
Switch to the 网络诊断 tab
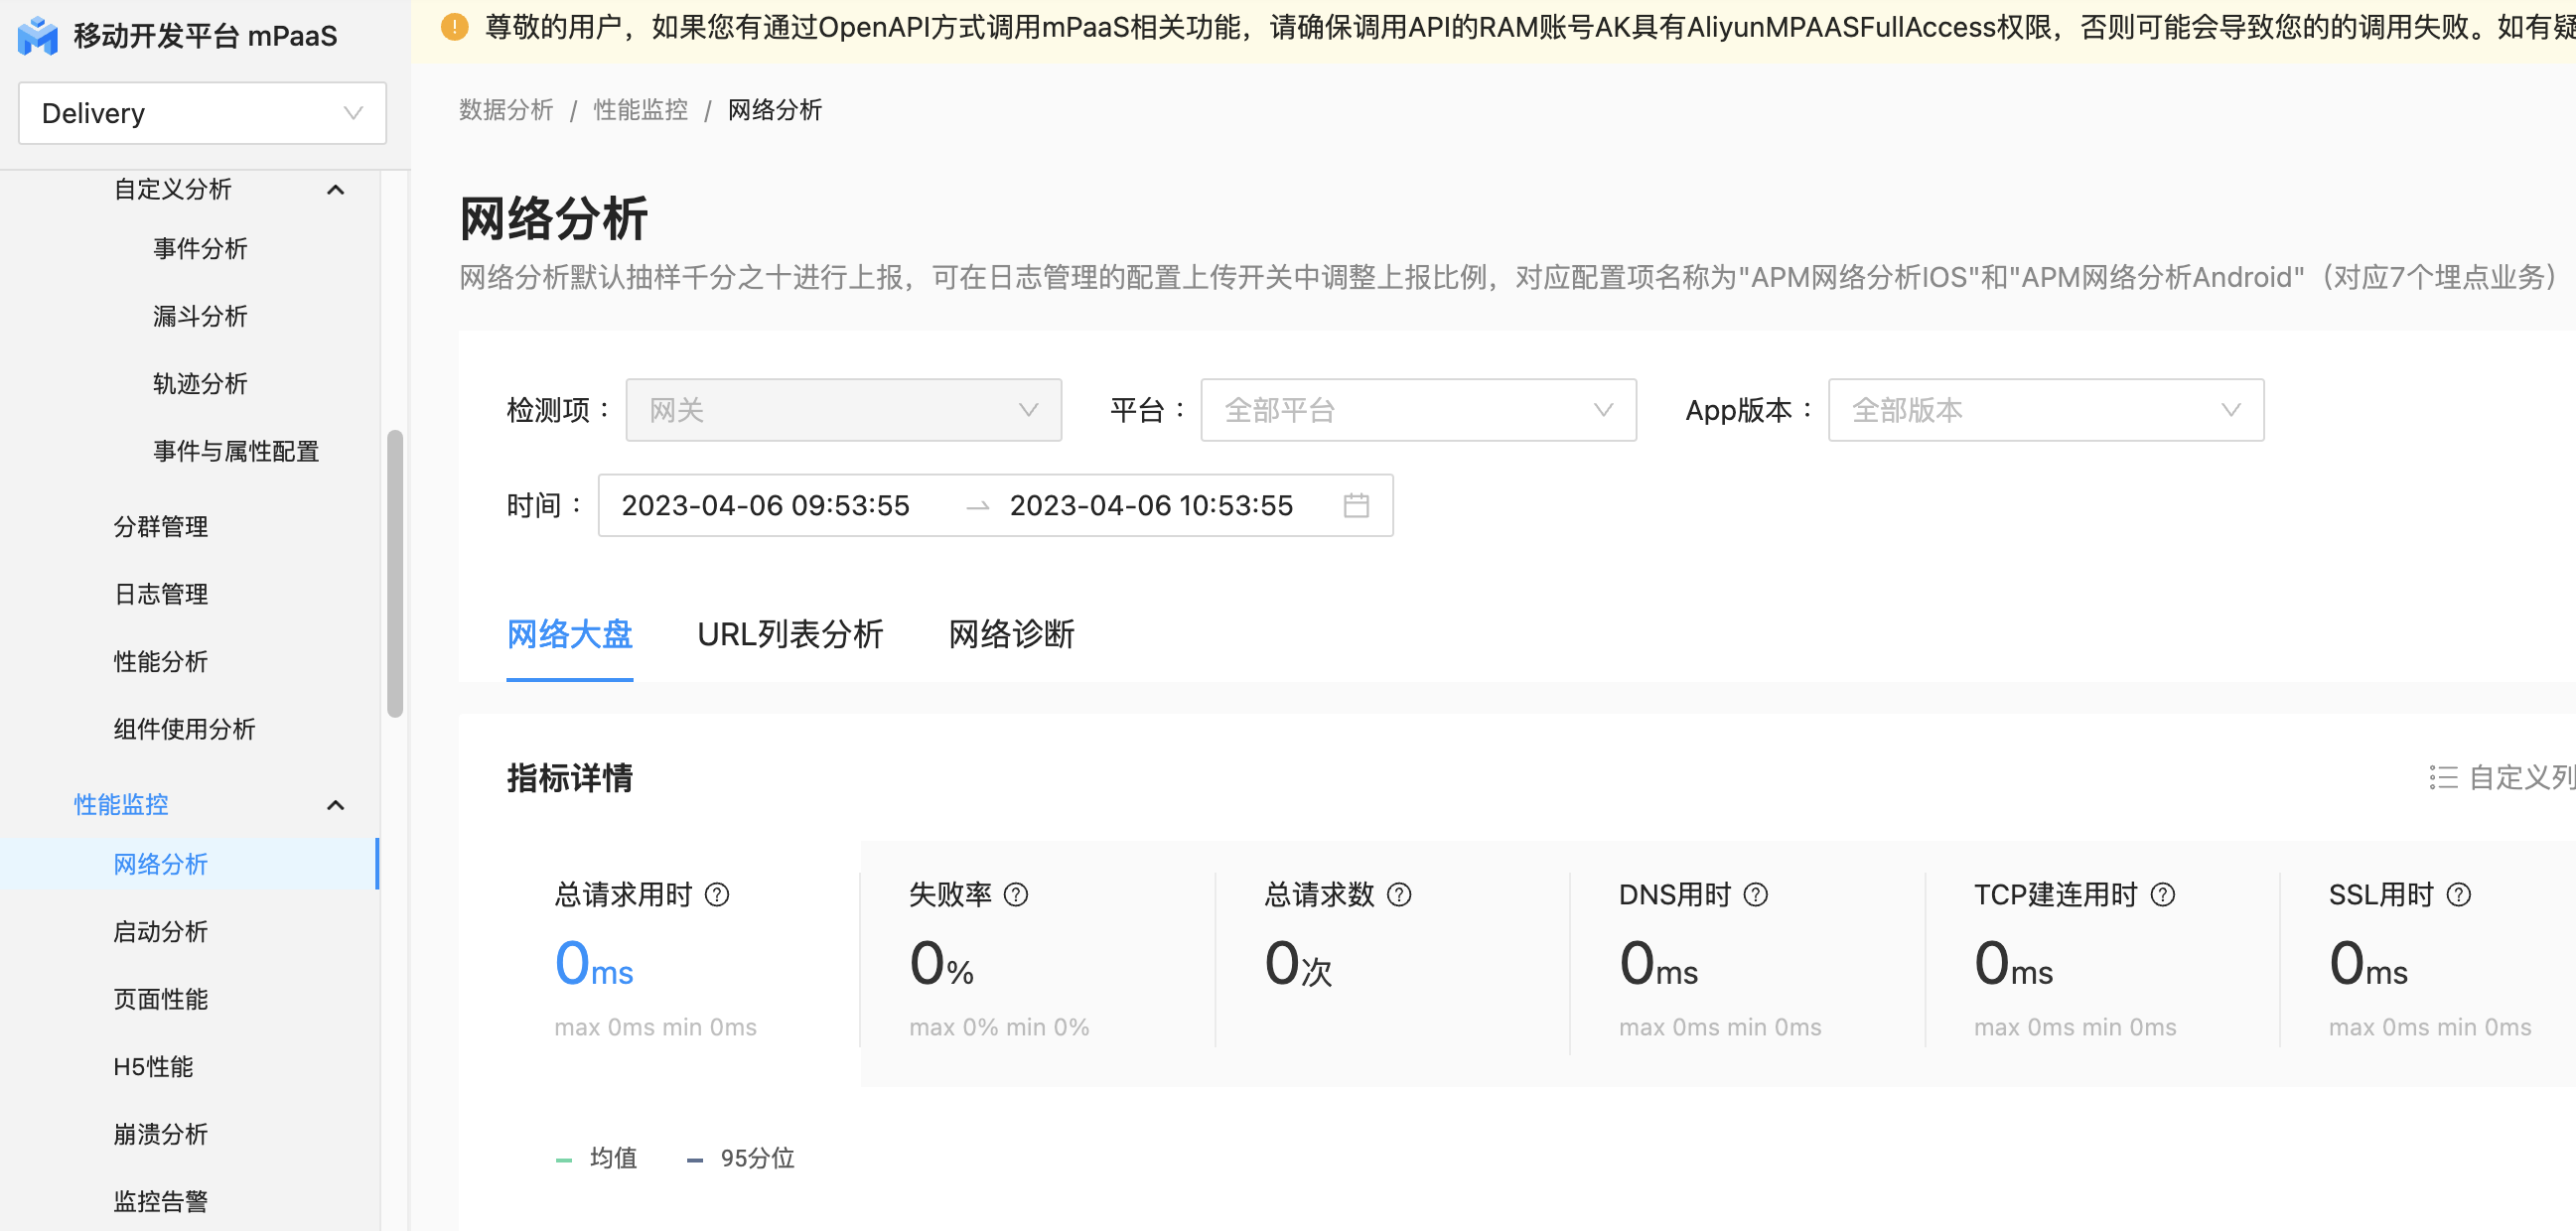pyautogui.click(x=1011, y=634)
